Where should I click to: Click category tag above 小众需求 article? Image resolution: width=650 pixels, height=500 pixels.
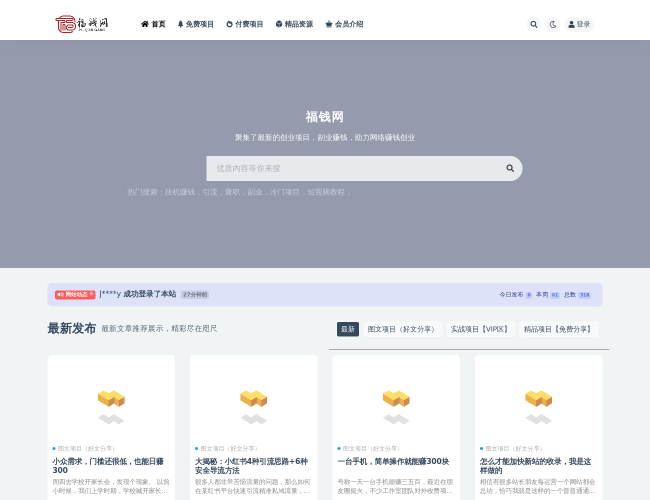[x=84, y=449]
